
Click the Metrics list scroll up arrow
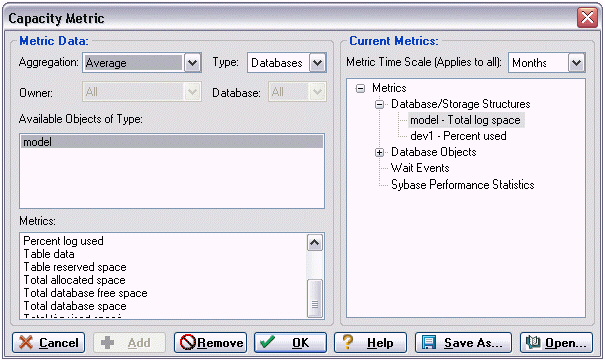(315, 243)
